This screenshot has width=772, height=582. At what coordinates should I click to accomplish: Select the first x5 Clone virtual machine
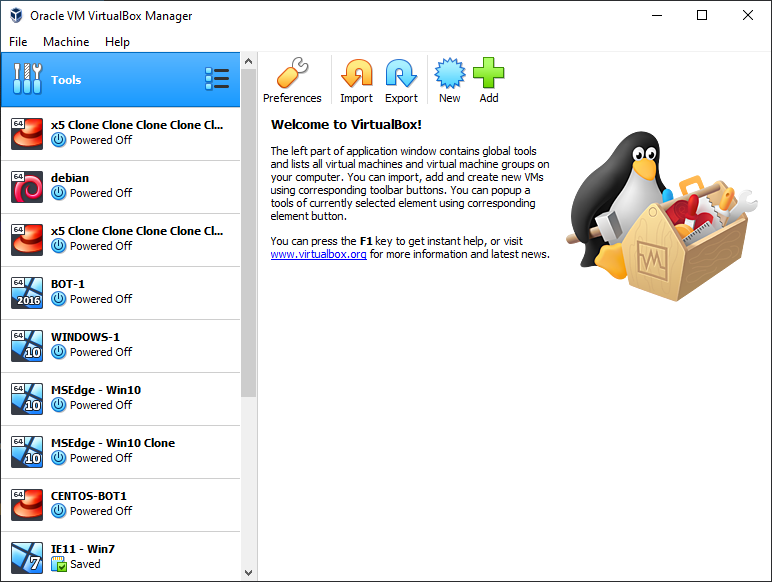point(120,133)
